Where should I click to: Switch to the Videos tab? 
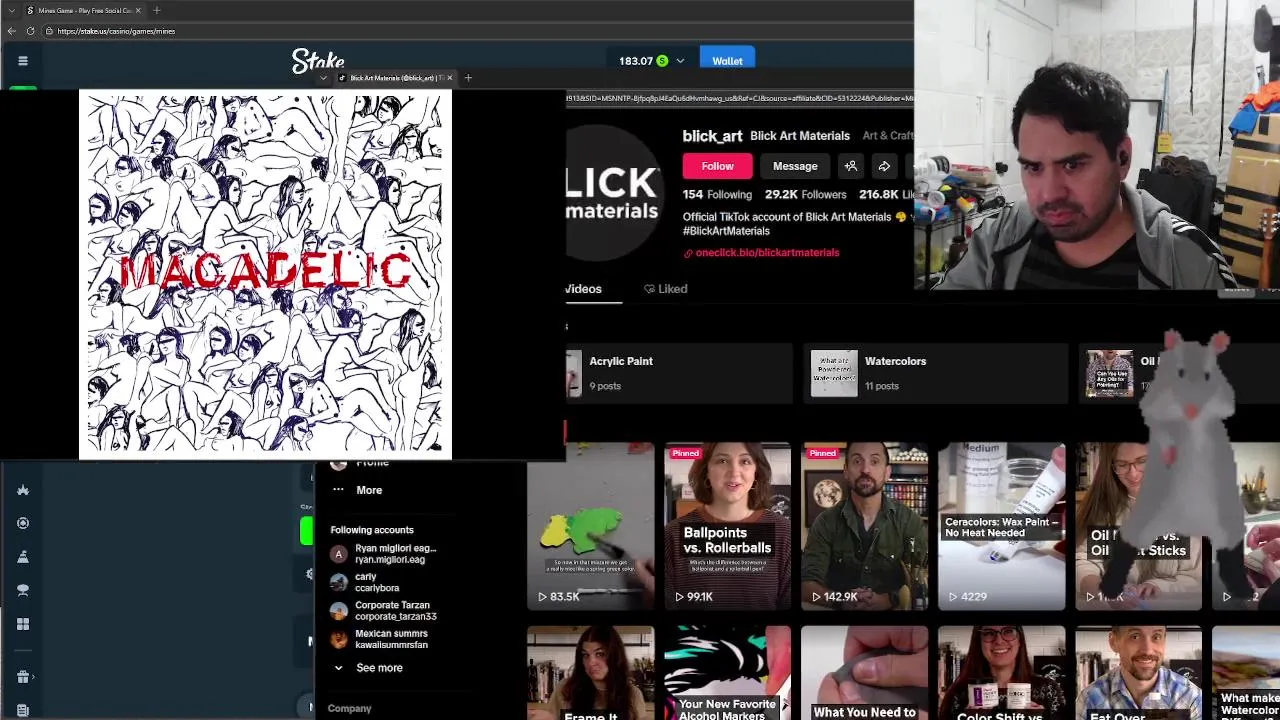[x=584, y=289]
